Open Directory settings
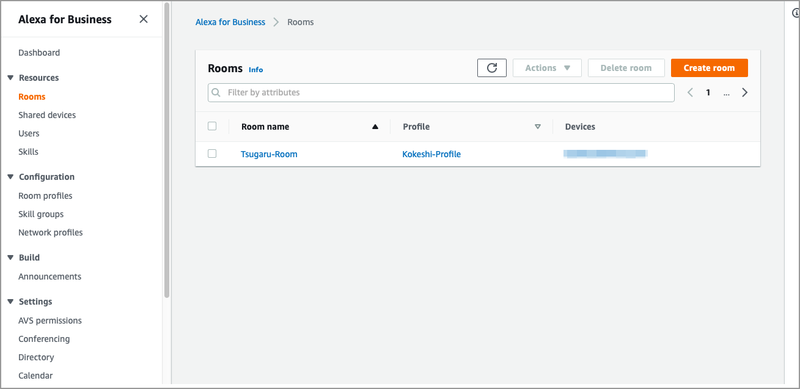800x389 pixels. [x=36, y=357]
